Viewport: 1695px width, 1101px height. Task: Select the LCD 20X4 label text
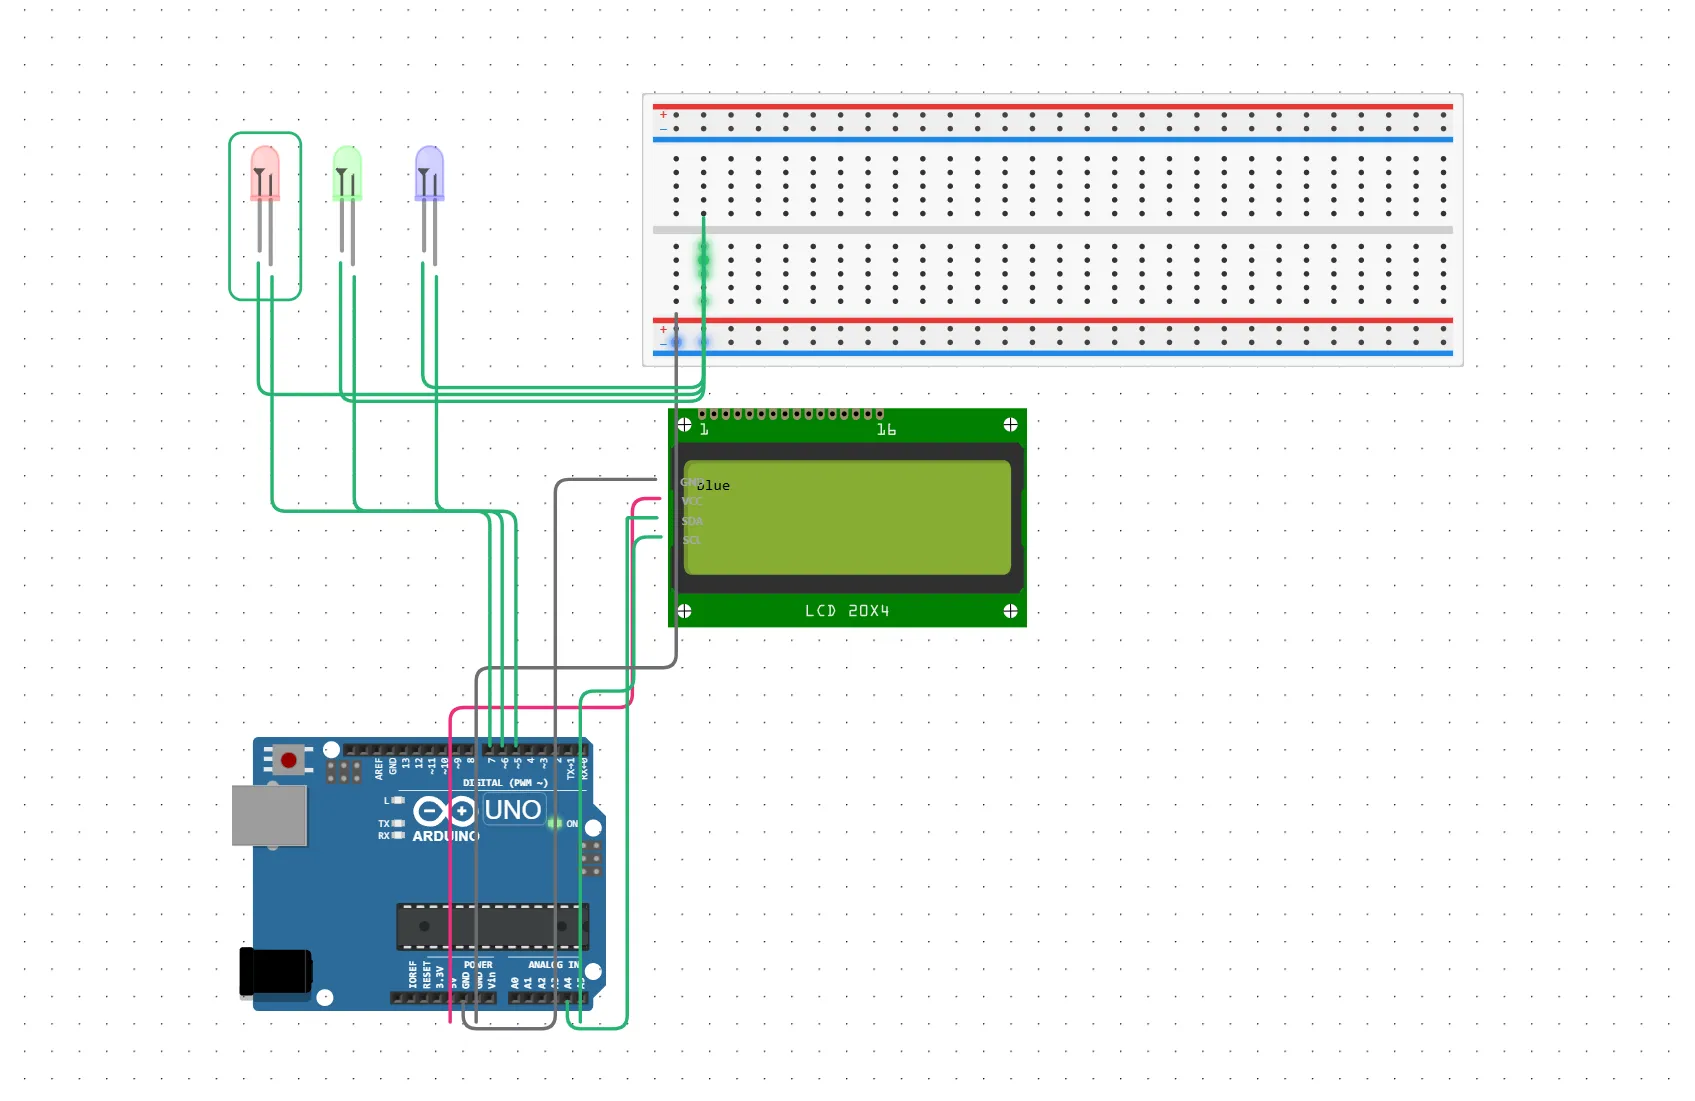pyautogui.click(x=847, y=611)
